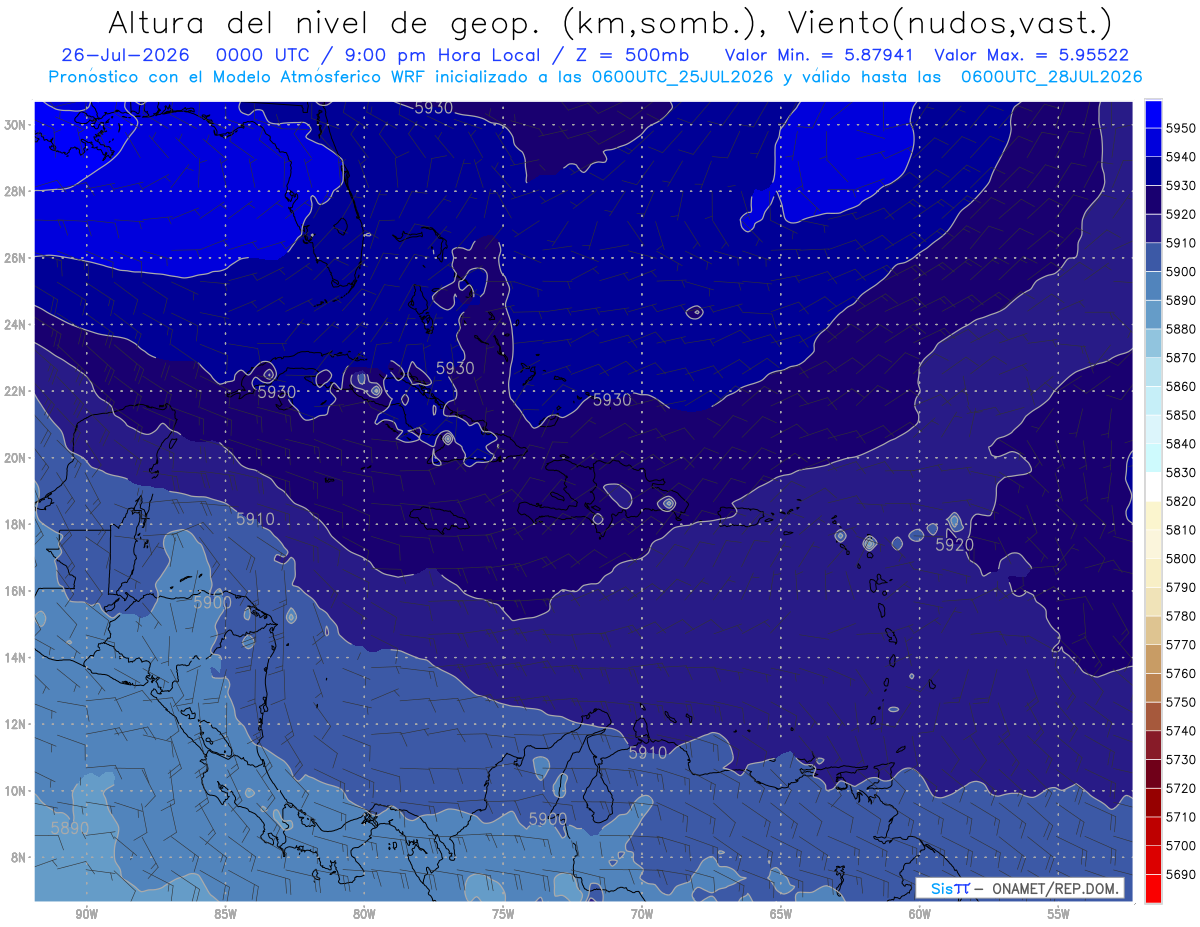Click the 5760 colorbar value
This screenshot has height=927, width=1200.
pyautogui.click(x=1181, y=673)
